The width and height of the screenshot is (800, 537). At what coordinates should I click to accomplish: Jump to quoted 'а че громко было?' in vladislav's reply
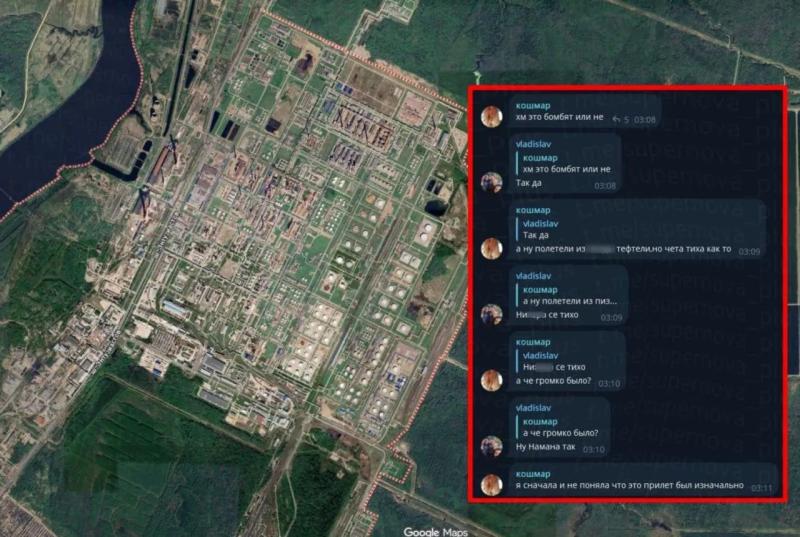558,427
